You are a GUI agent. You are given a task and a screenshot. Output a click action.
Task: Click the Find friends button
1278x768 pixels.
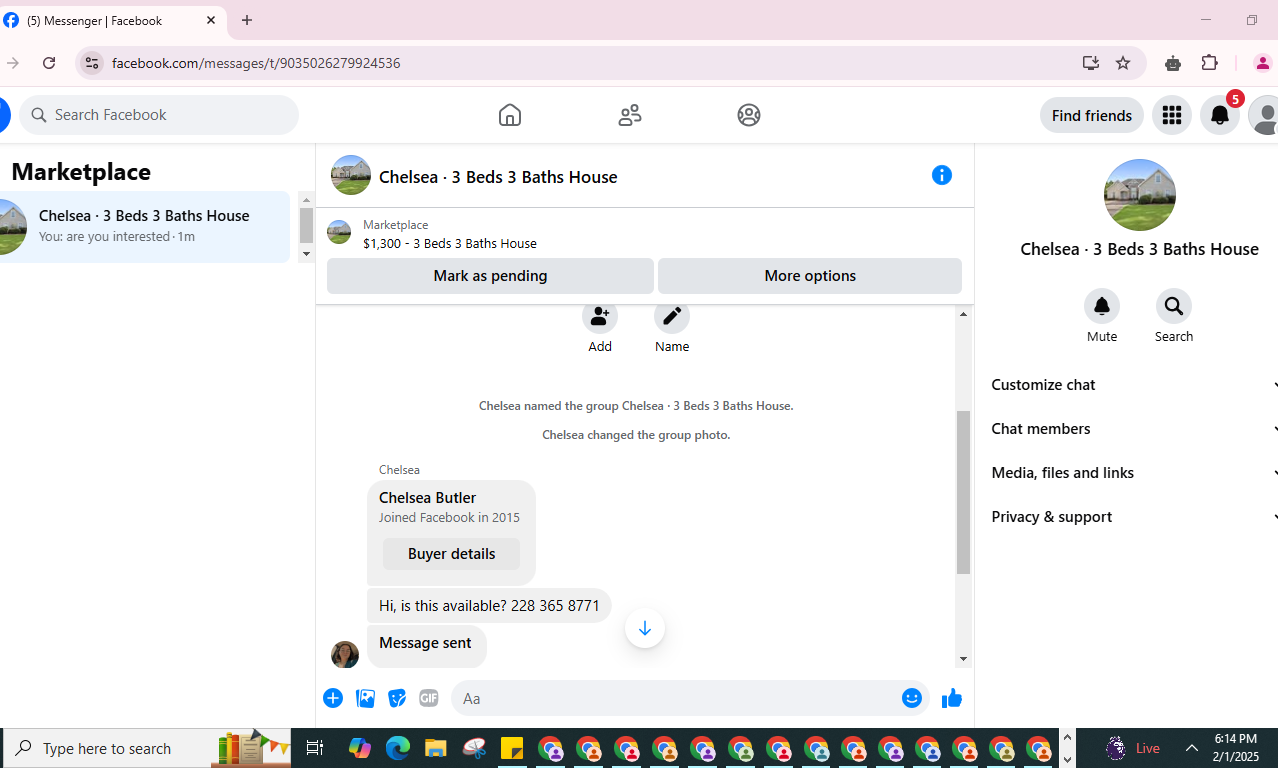point(1092,115)
